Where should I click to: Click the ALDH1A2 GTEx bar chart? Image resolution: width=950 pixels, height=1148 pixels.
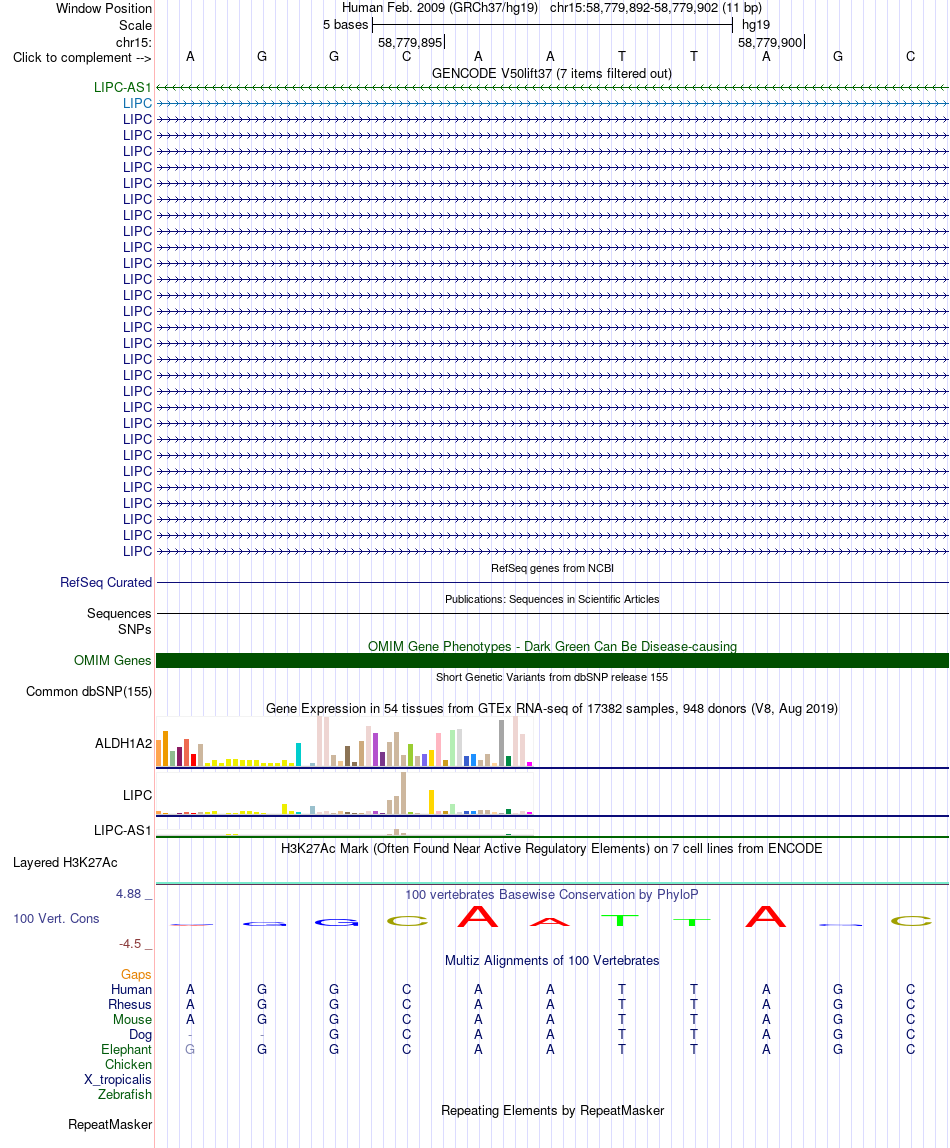coord(344,742)
